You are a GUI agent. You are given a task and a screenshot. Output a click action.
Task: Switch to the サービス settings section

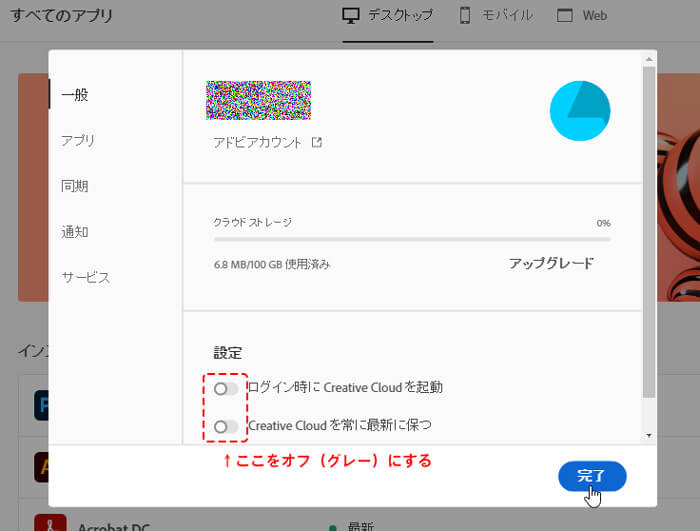pyautogui.click(x=86, y=277)
